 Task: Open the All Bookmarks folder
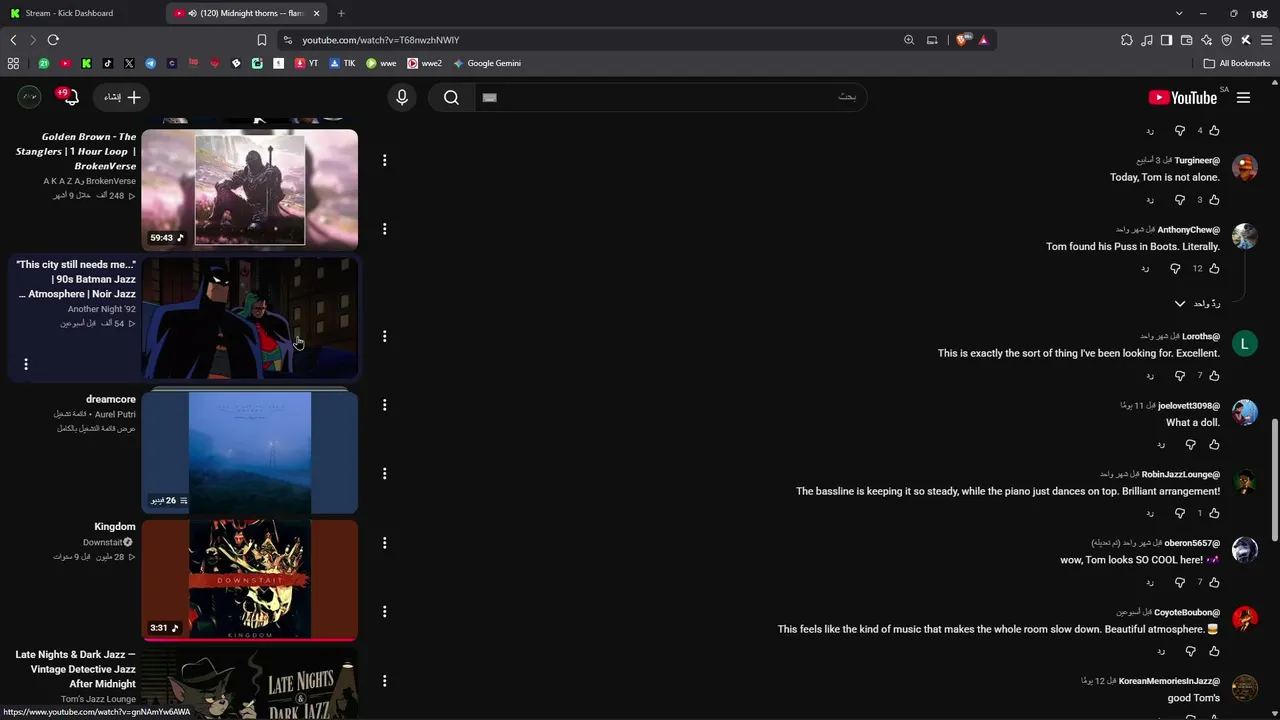(1237, 63)
